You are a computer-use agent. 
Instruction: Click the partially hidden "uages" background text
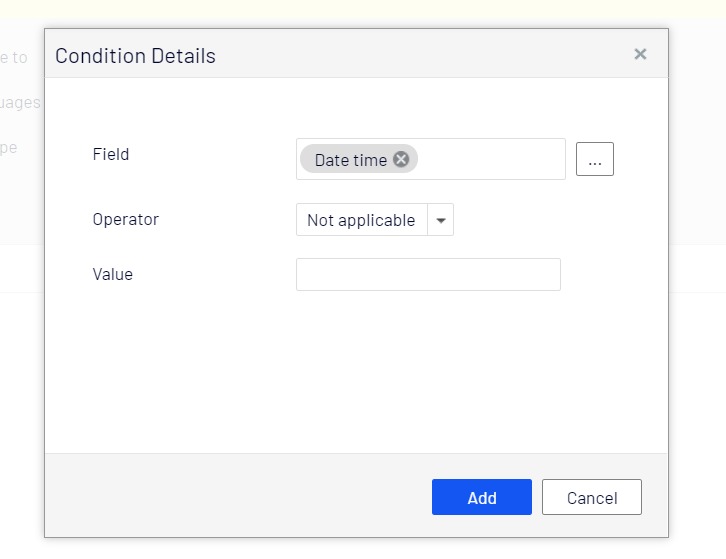[21, 102]
